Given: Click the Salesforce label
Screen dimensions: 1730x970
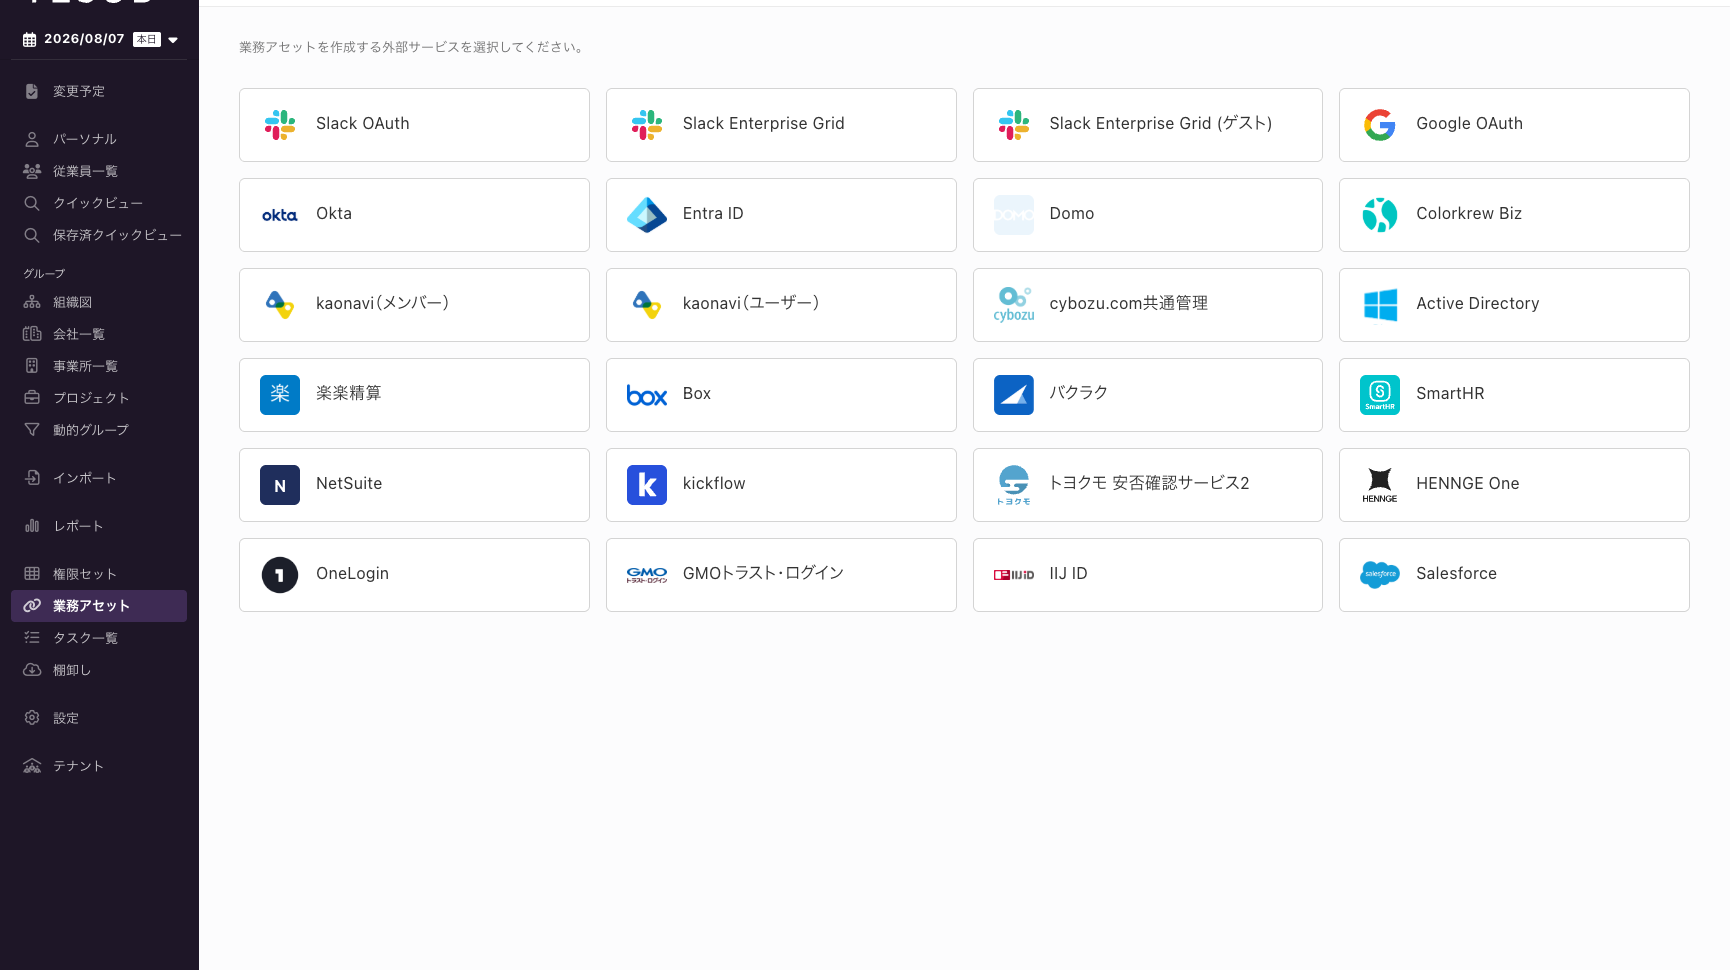Looking at the screenshot, I should (x=1457, y=574).
